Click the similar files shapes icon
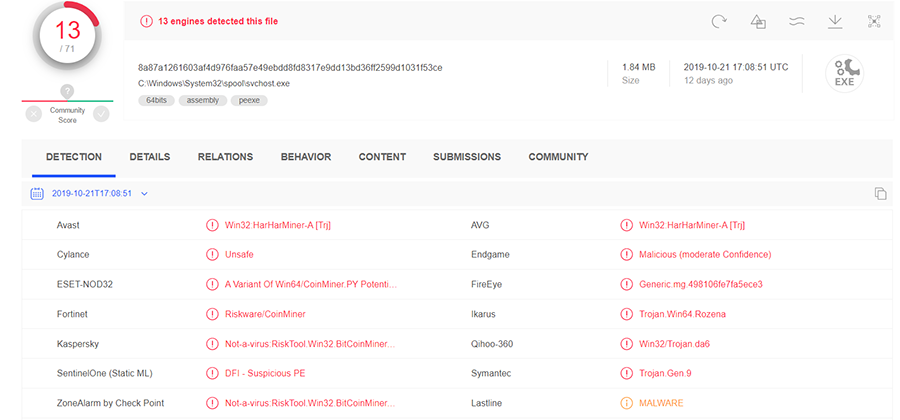 click(x=758, y=21)
